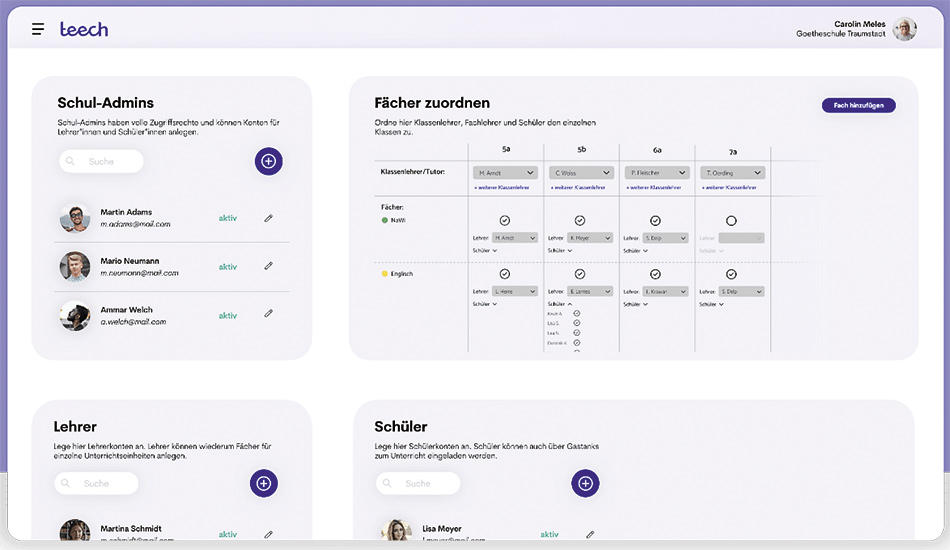The width and height of the screenshot is (950, 550).
Task: Open the hamburger menu
Action: [38, 29]
